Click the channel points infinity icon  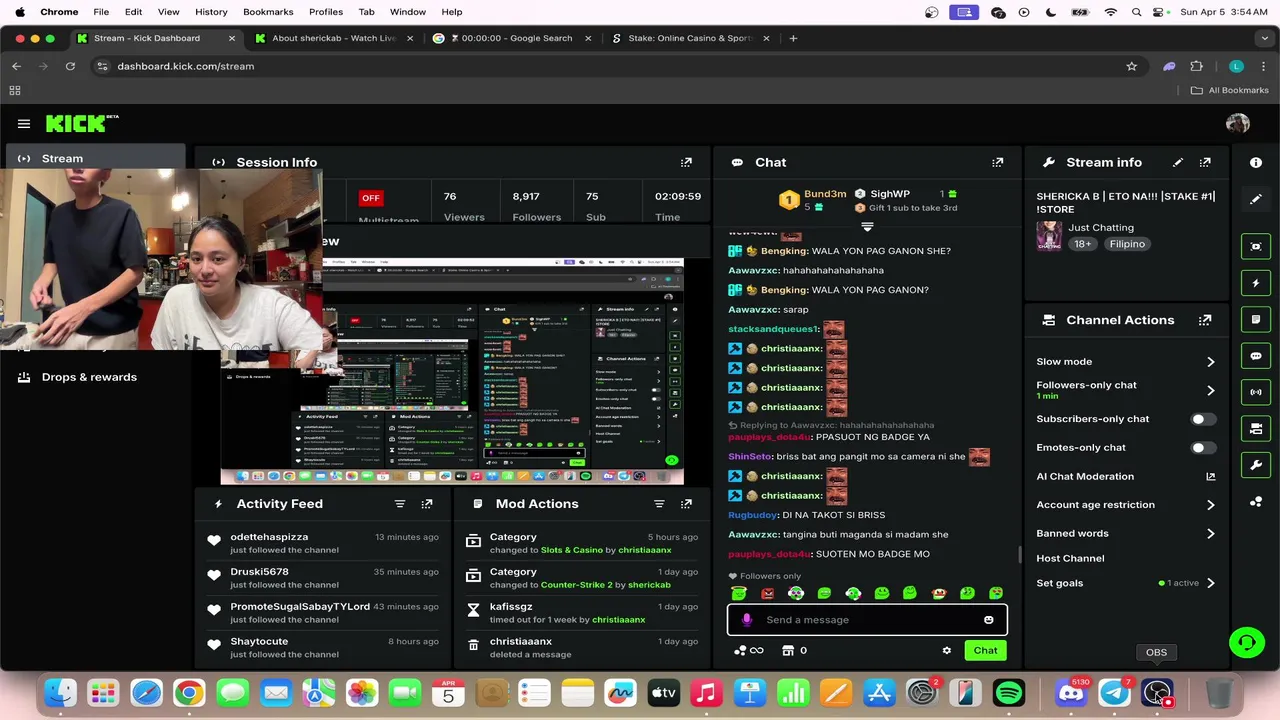(749, 651)
